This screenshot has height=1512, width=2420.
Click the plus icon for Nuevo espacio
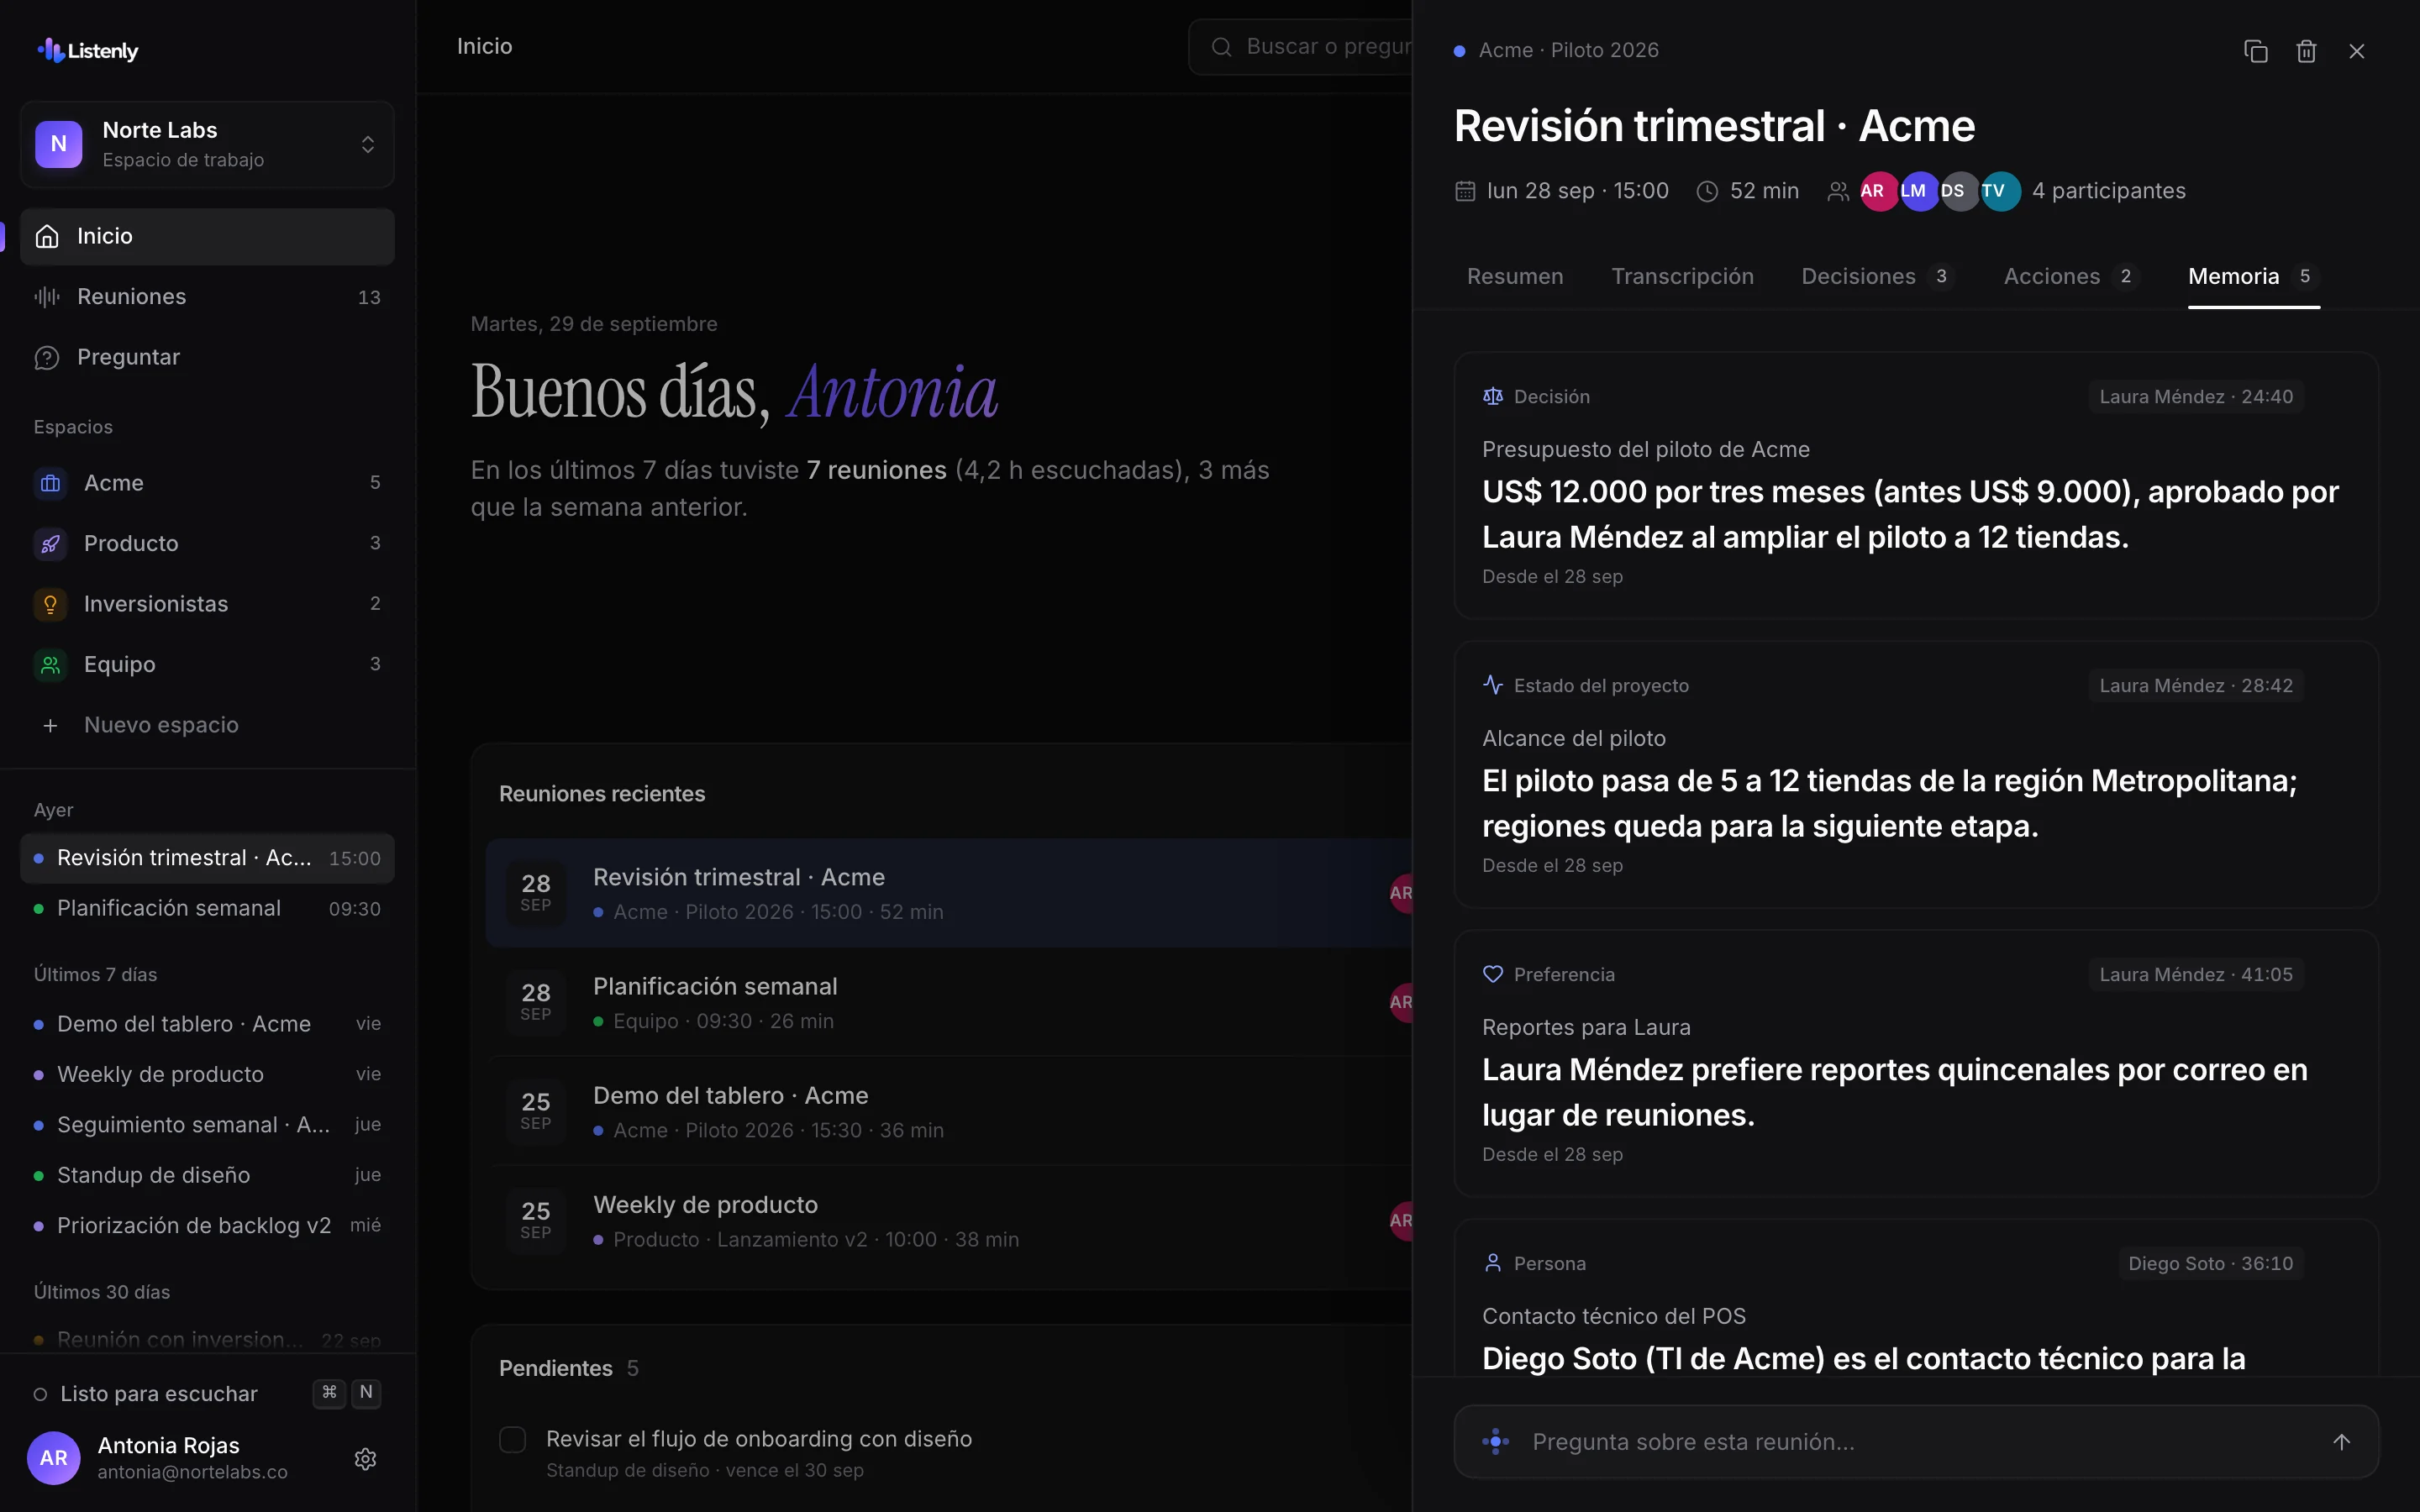[50, 726]
